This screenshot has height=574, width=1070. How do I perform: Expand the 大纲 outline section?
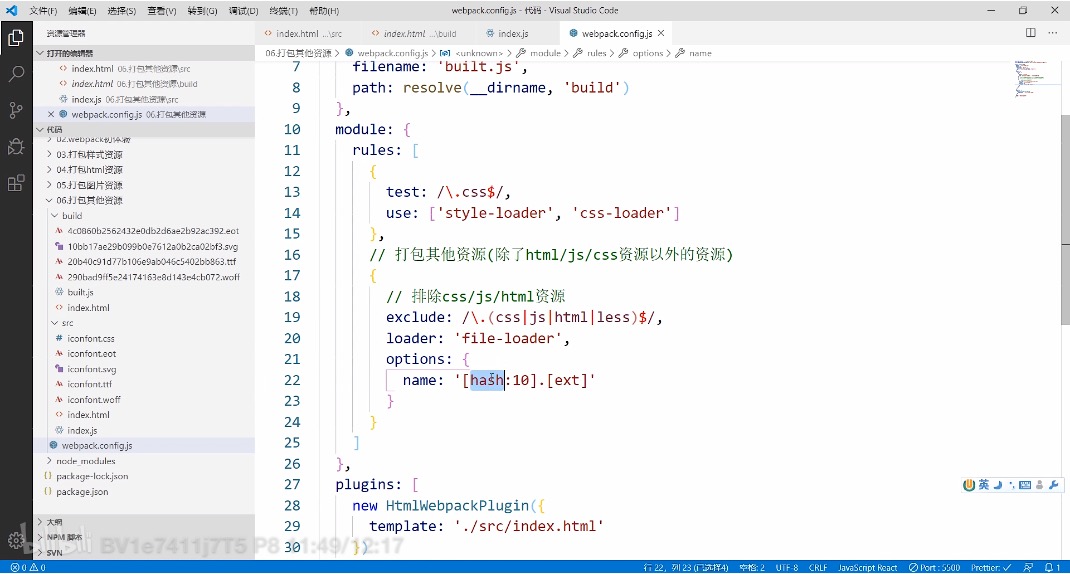coord(55,521)
